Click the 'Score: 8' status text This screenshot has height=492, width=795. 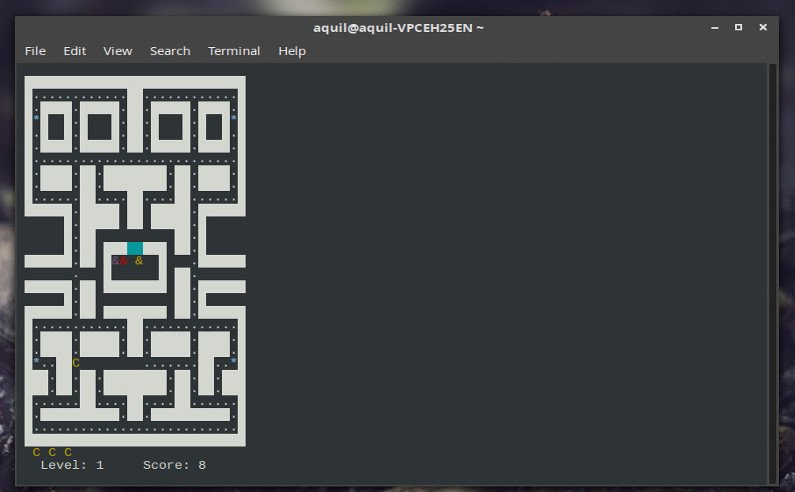click(174, 465)
